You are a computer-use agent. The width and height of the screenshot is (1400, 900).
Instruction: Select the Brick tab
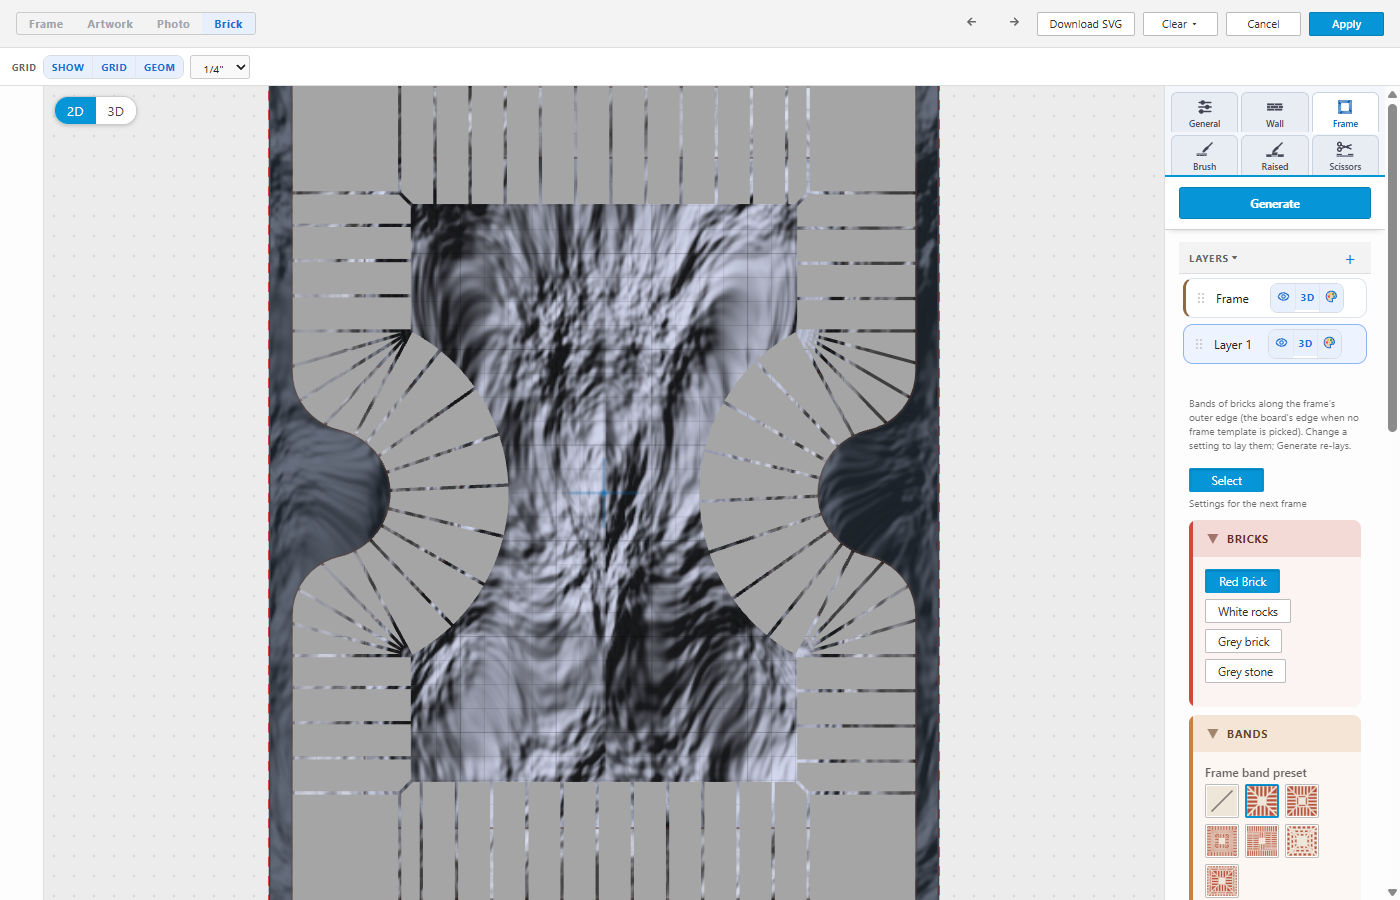(x=228, y=24)
